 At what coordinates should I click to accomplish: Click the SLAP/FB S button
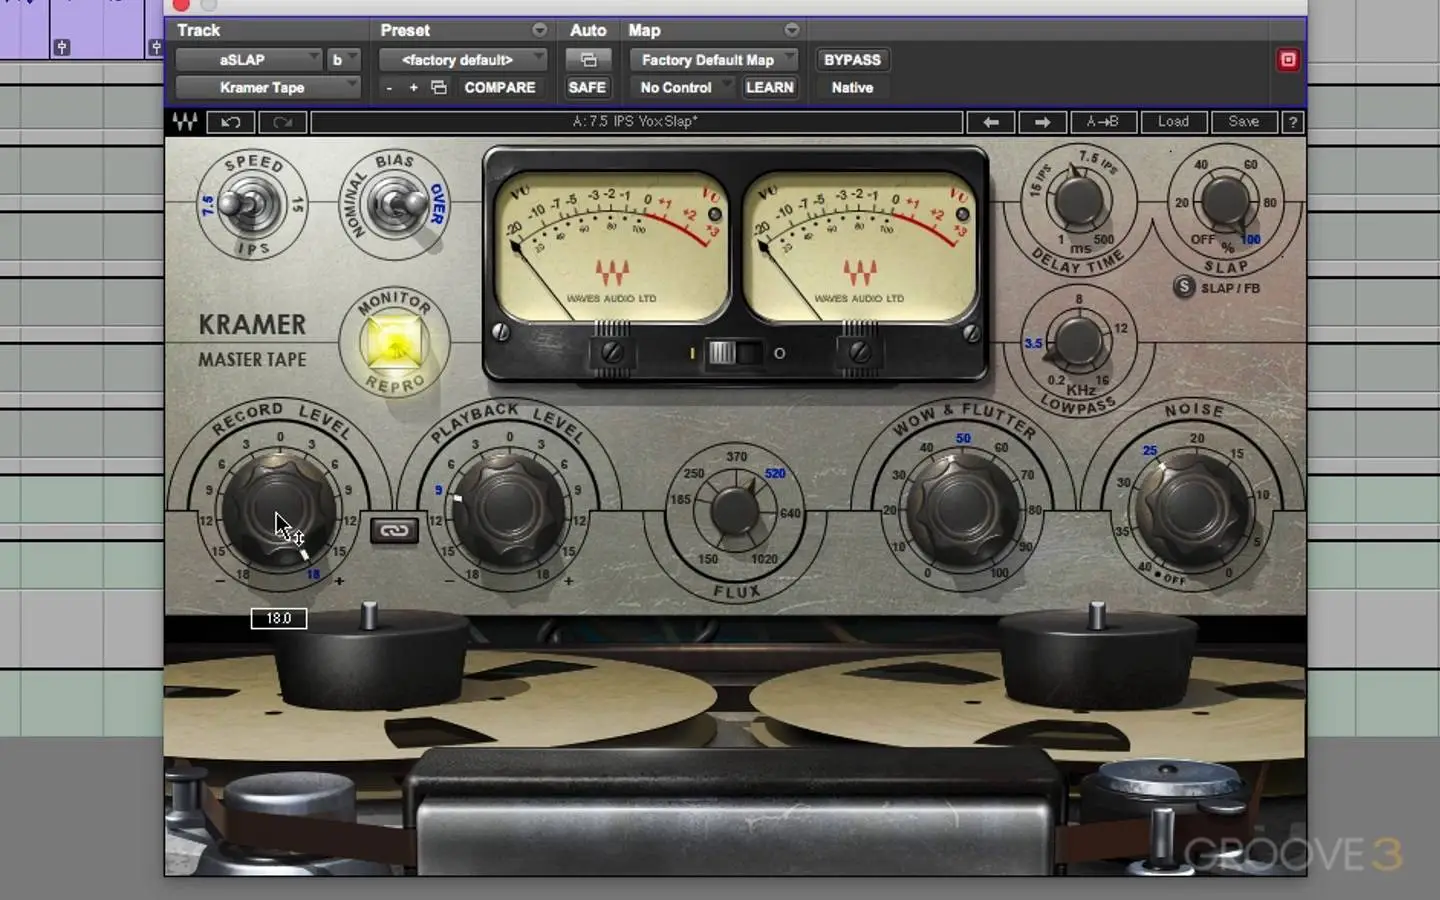[1184, 287]
